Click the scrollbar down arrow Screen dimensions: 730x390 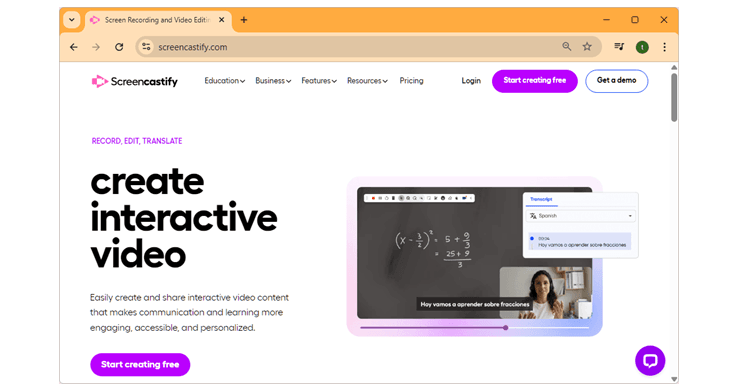[x=674, y=379]
